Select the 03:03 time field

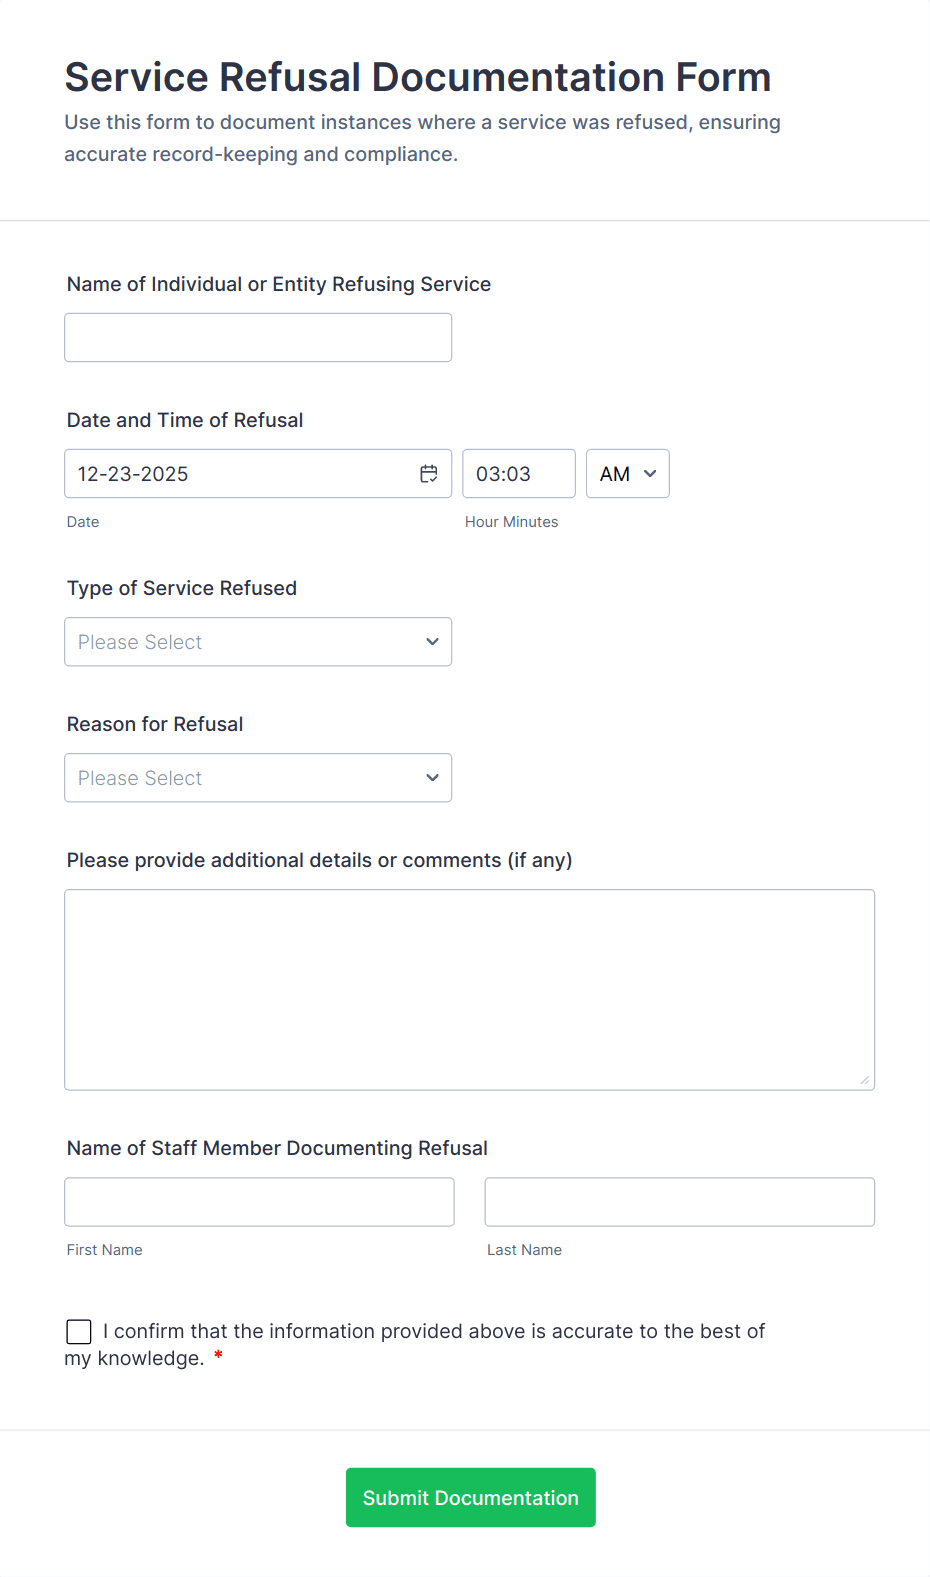coord(518,474)
